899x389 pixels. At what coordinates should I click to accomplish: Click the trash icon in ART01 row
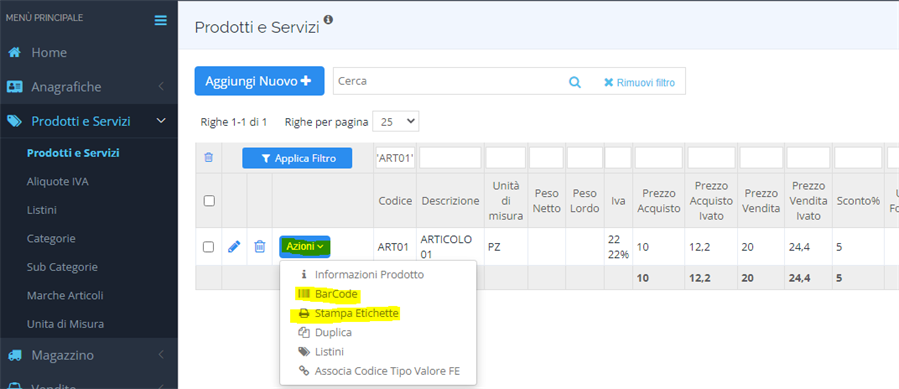260,247
